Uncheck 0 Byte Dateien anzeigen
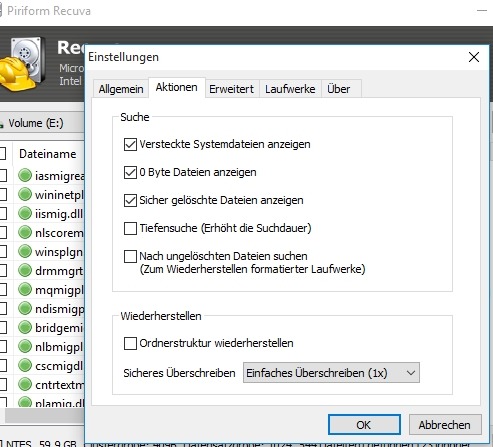 [x=130, y=173]
